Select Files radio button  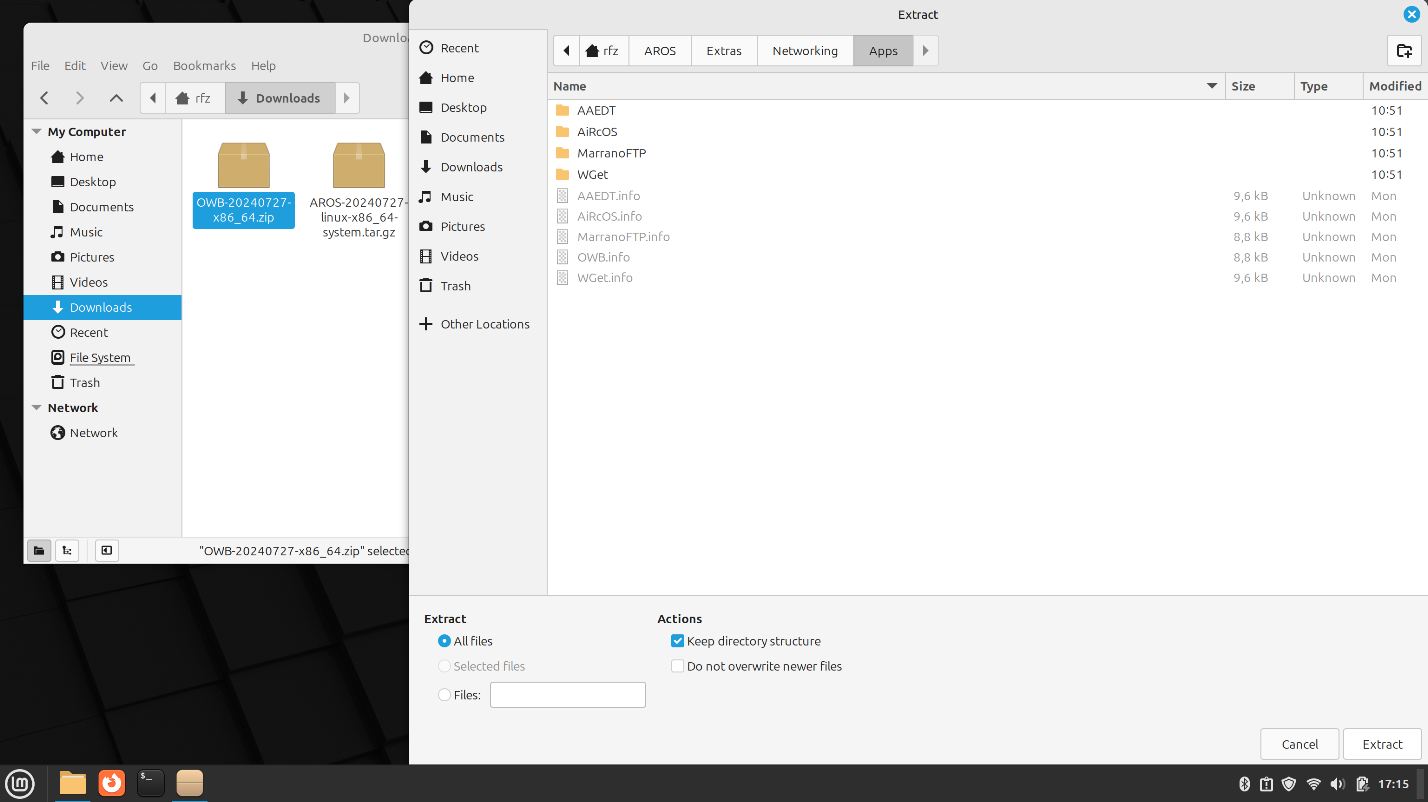[x=444, y=695]
